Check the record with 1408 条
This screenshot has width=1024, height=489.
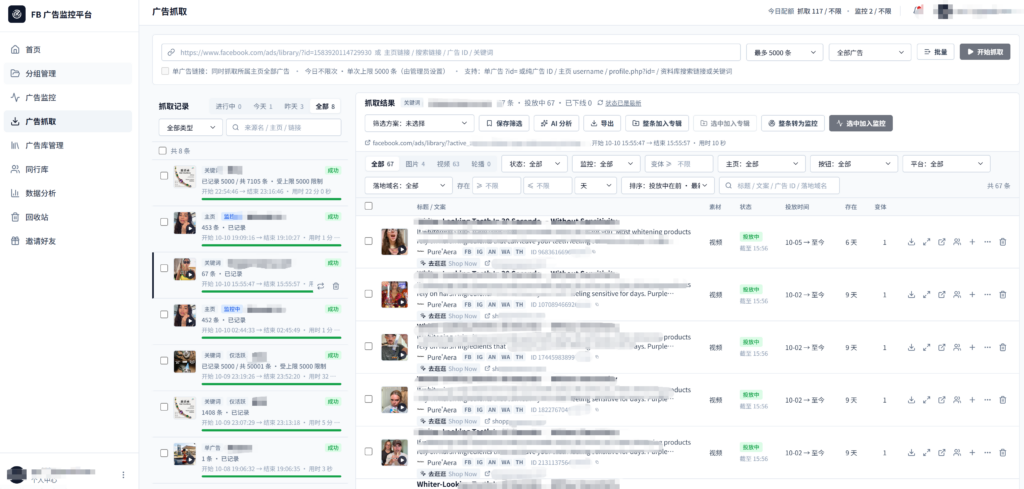click(164, 406)
